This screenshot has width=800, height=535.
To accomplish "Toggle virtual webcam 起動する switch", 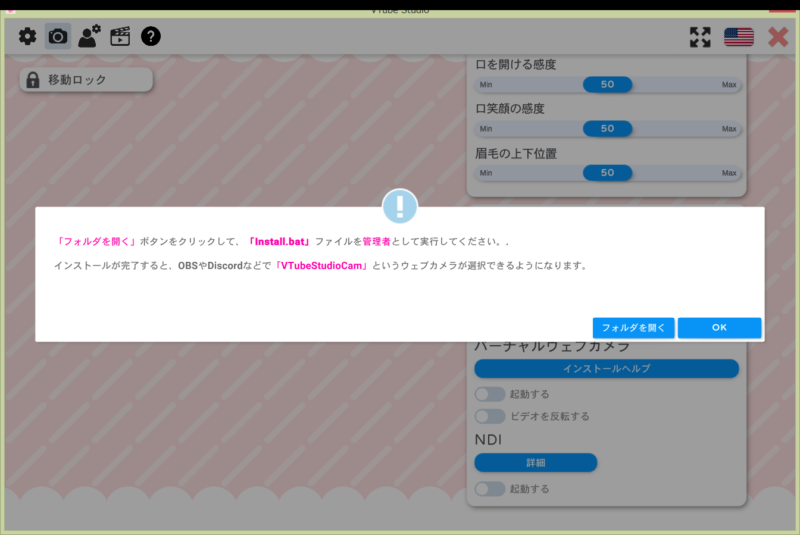I will click(490, 394).
